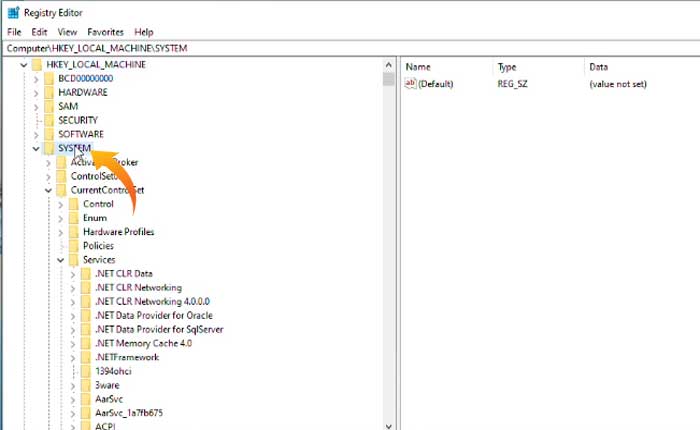Click the AarSvc_1a7fb675 folder icon

pos(86,413)
